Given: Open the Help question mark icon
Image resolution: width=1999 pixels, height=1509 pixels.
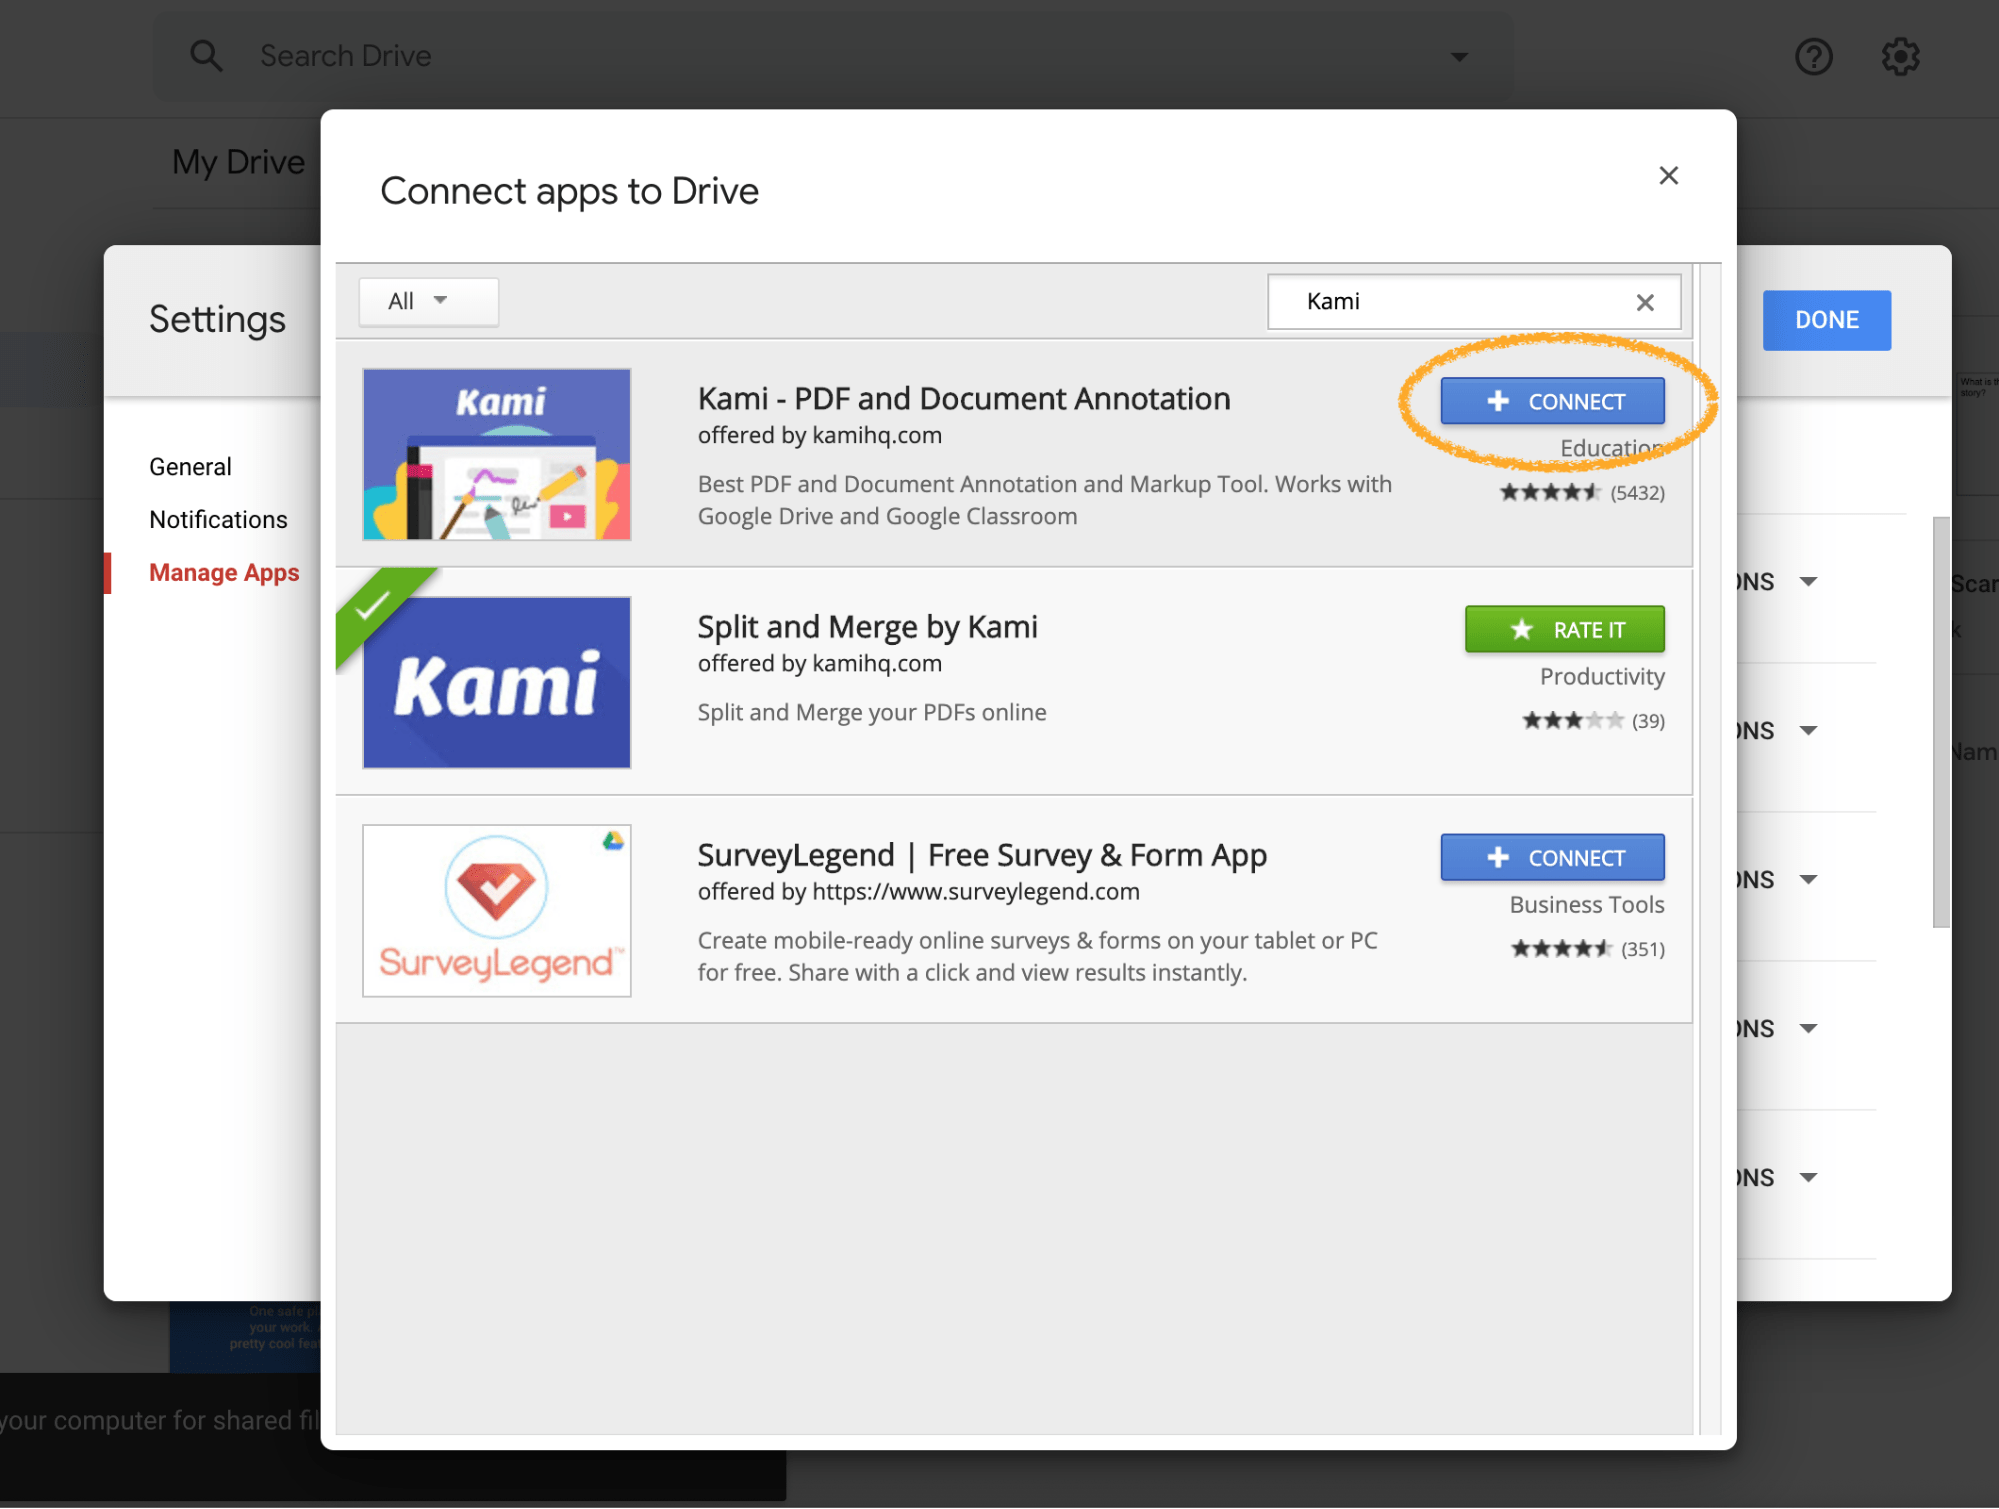Looking at the screenshot, I should [1813, 57].
